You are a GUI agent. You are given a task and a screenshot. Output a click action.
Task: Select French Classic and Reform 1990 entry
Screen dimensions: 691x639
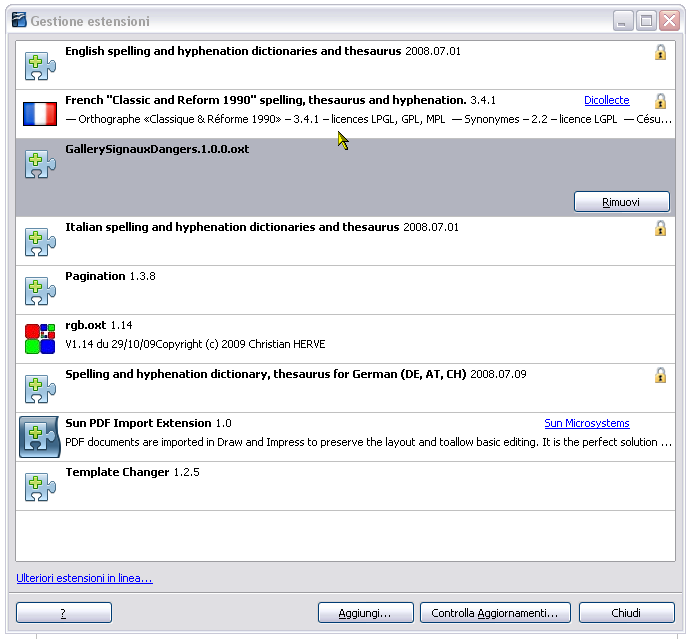(x=346, y=114)
